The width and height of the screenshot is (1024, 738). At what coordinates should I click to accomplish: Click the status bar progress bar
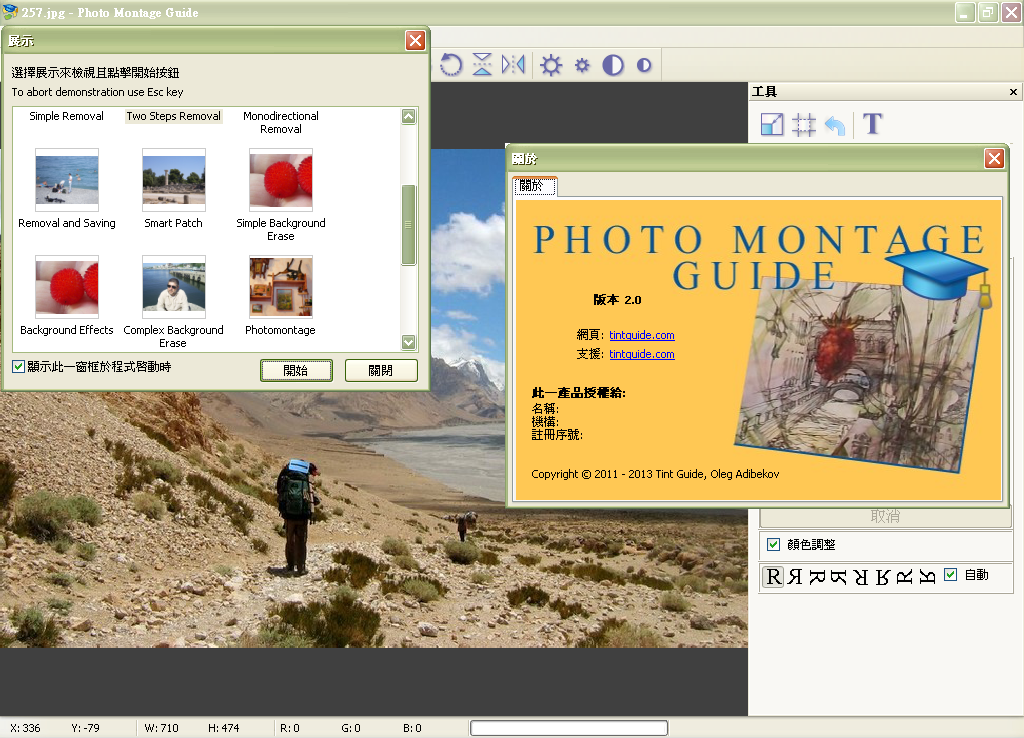point(569,728)
